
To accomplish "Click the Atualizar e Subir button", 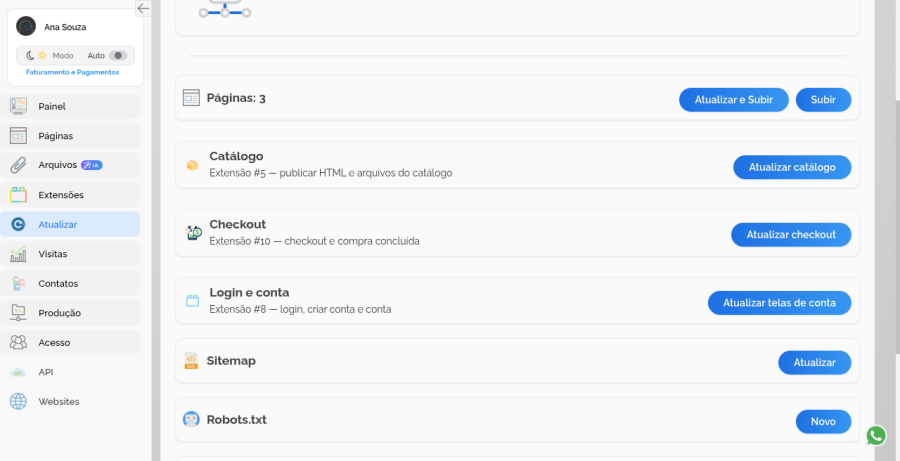I will 734,100.
